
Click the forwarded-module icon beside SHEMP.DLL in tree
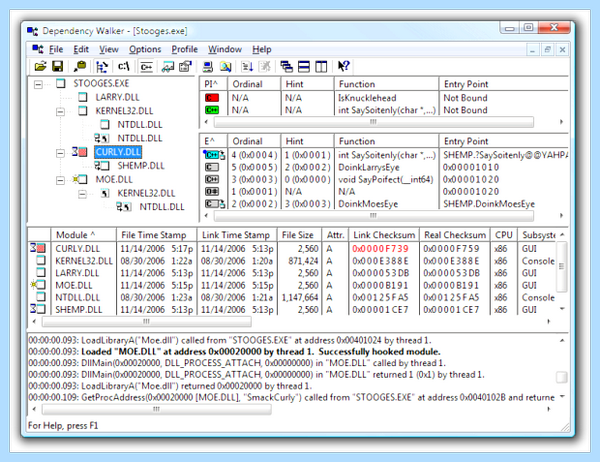[102, 166]
